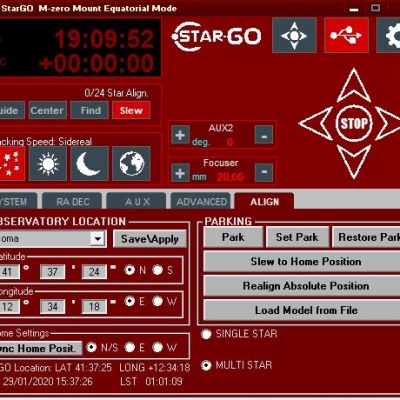400x400 pixels.
Task: Click the Focuser value 20.00
Action: tap(230, 177)
